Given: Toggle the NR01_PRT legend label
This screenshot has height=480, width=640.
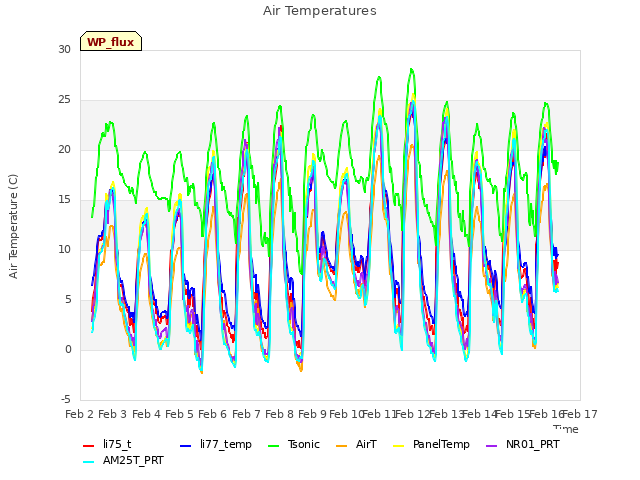Looking at the screenshot, I should point(533,444).
